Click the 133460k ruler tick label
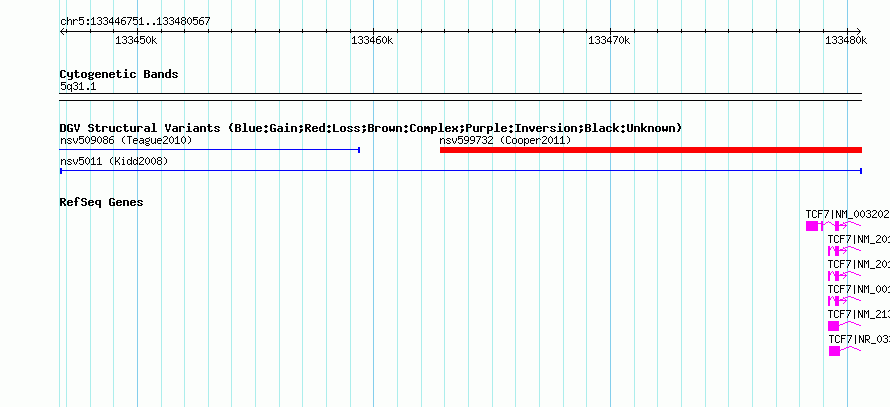The height and width of the screenshot is (407, 890). click(x=372, y=40)
